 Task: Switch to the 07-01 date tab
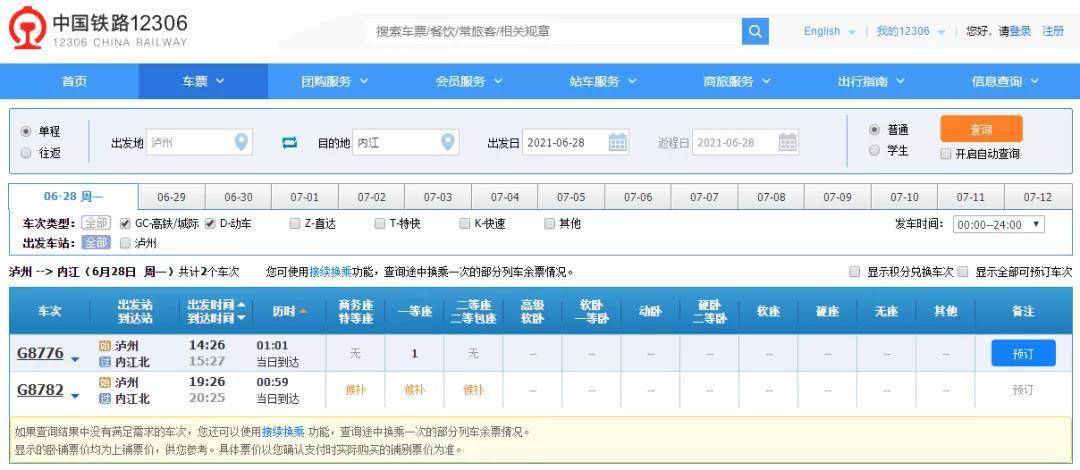point(304,197)
